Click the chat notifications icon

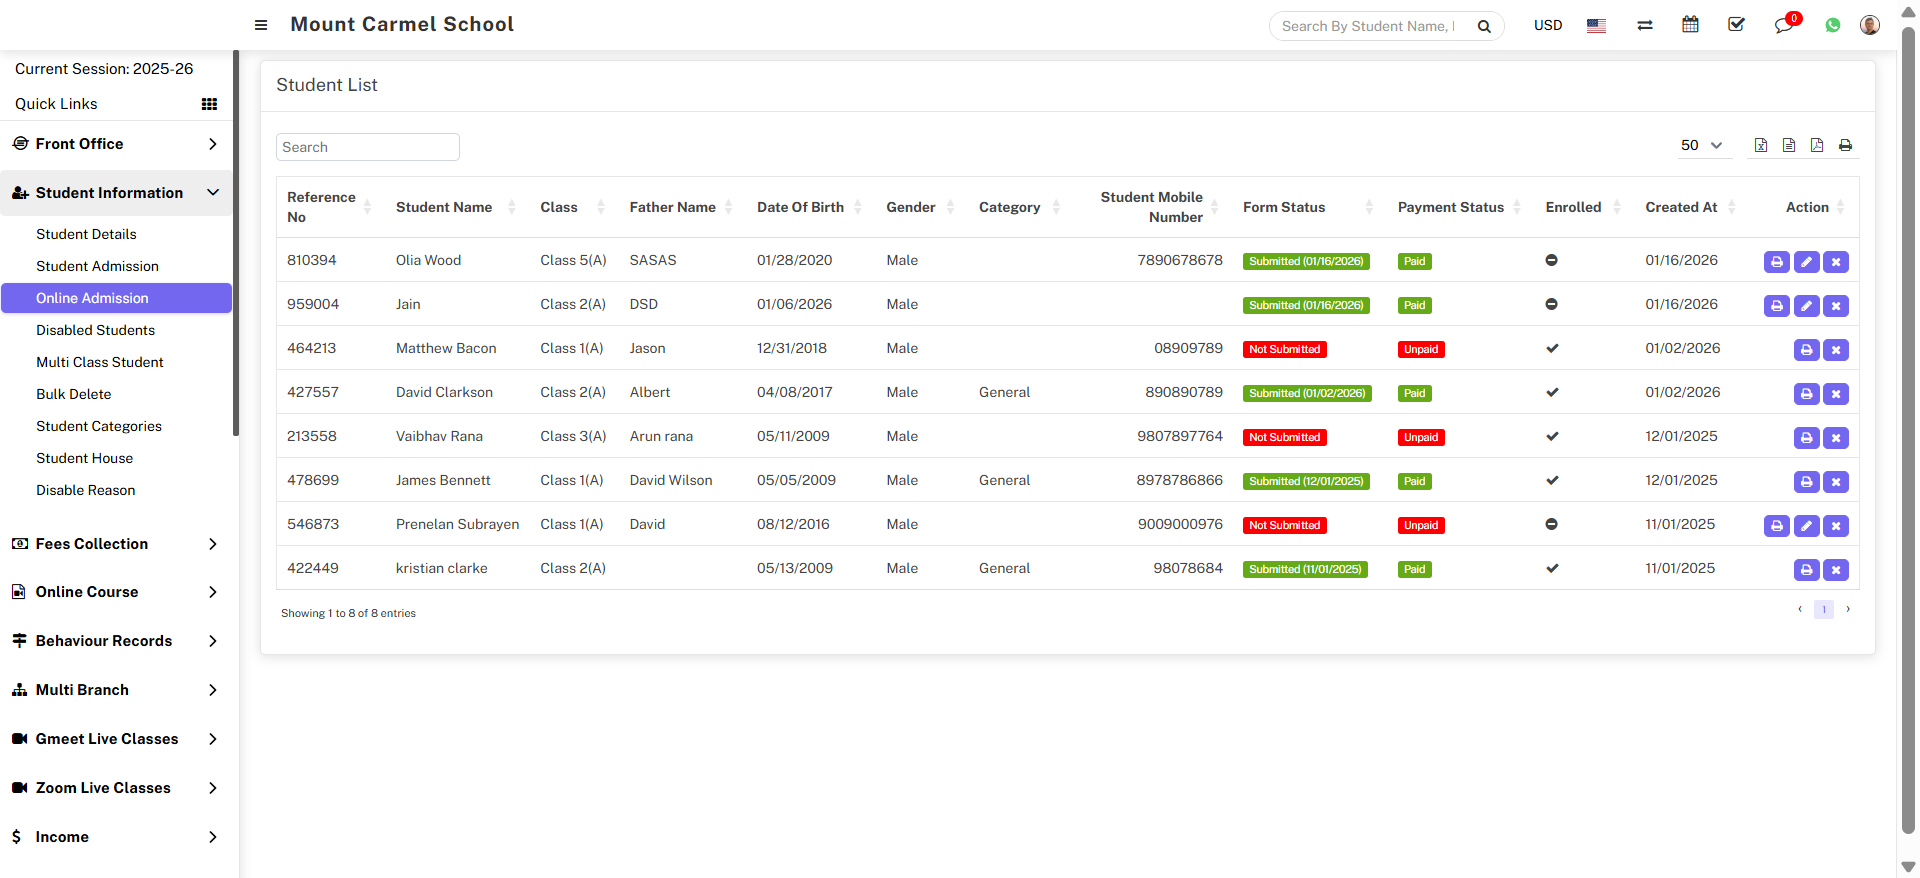pyautogui.click(x=1783, y=26)
